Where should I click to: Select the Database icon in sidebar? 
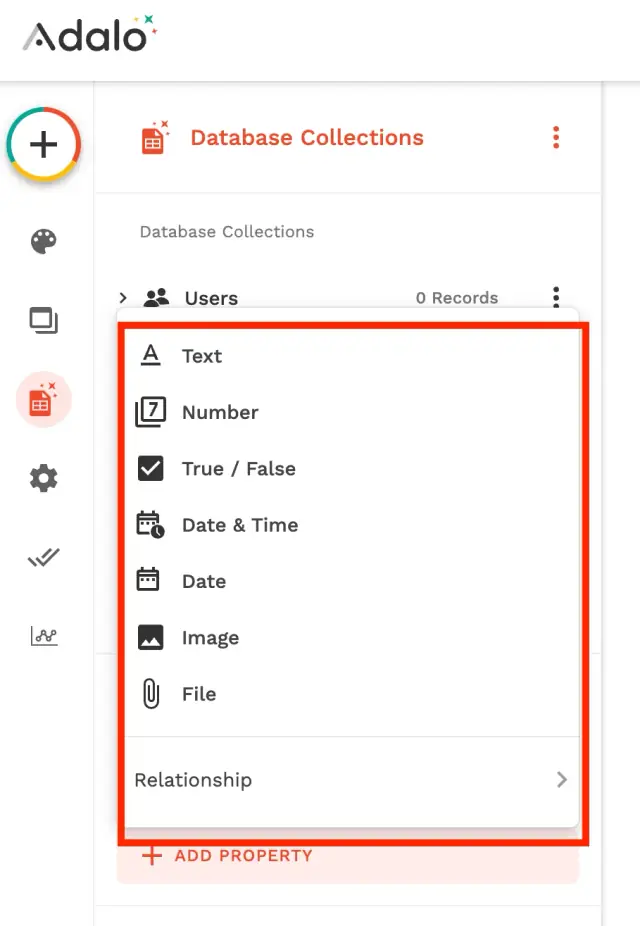click(43, 400)
